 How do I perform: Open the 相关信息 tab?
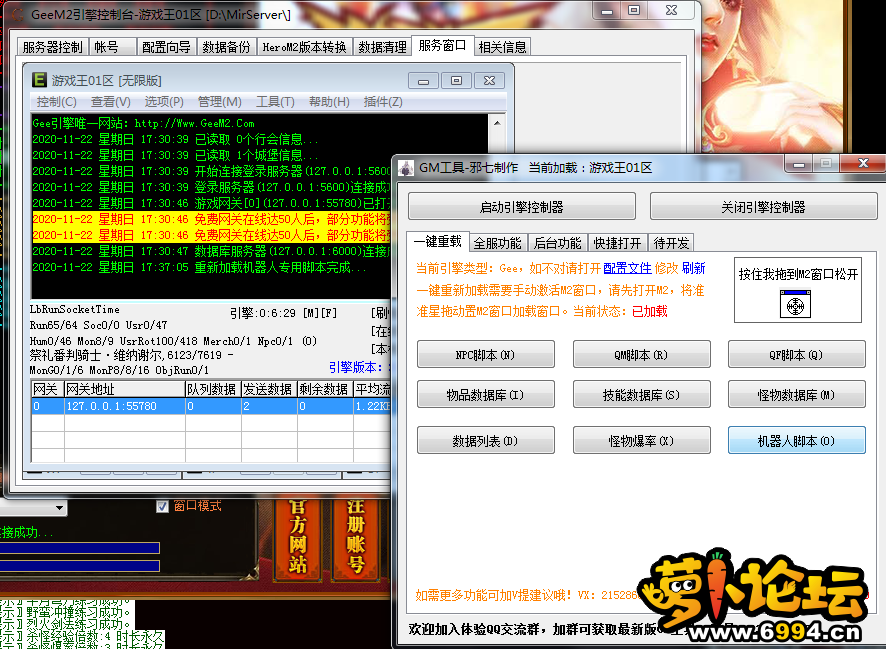502,47
